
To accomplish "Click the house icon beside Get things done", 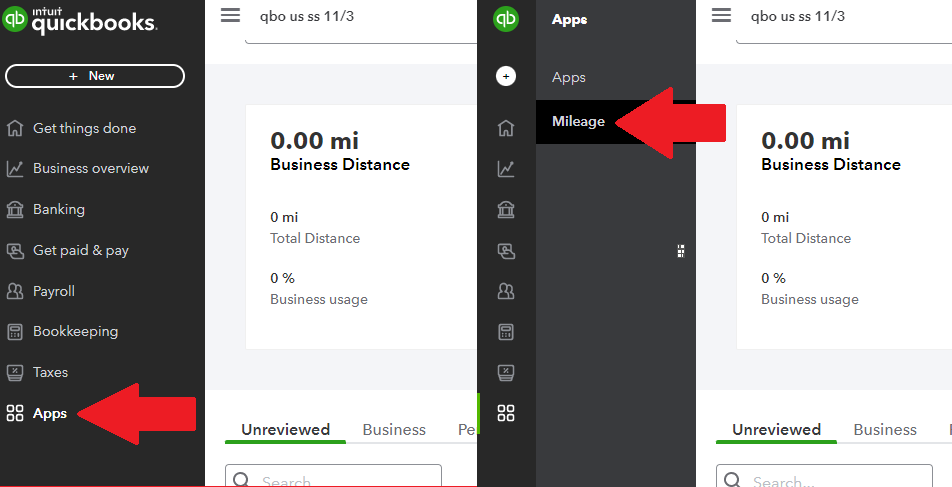I will point(15,128).
